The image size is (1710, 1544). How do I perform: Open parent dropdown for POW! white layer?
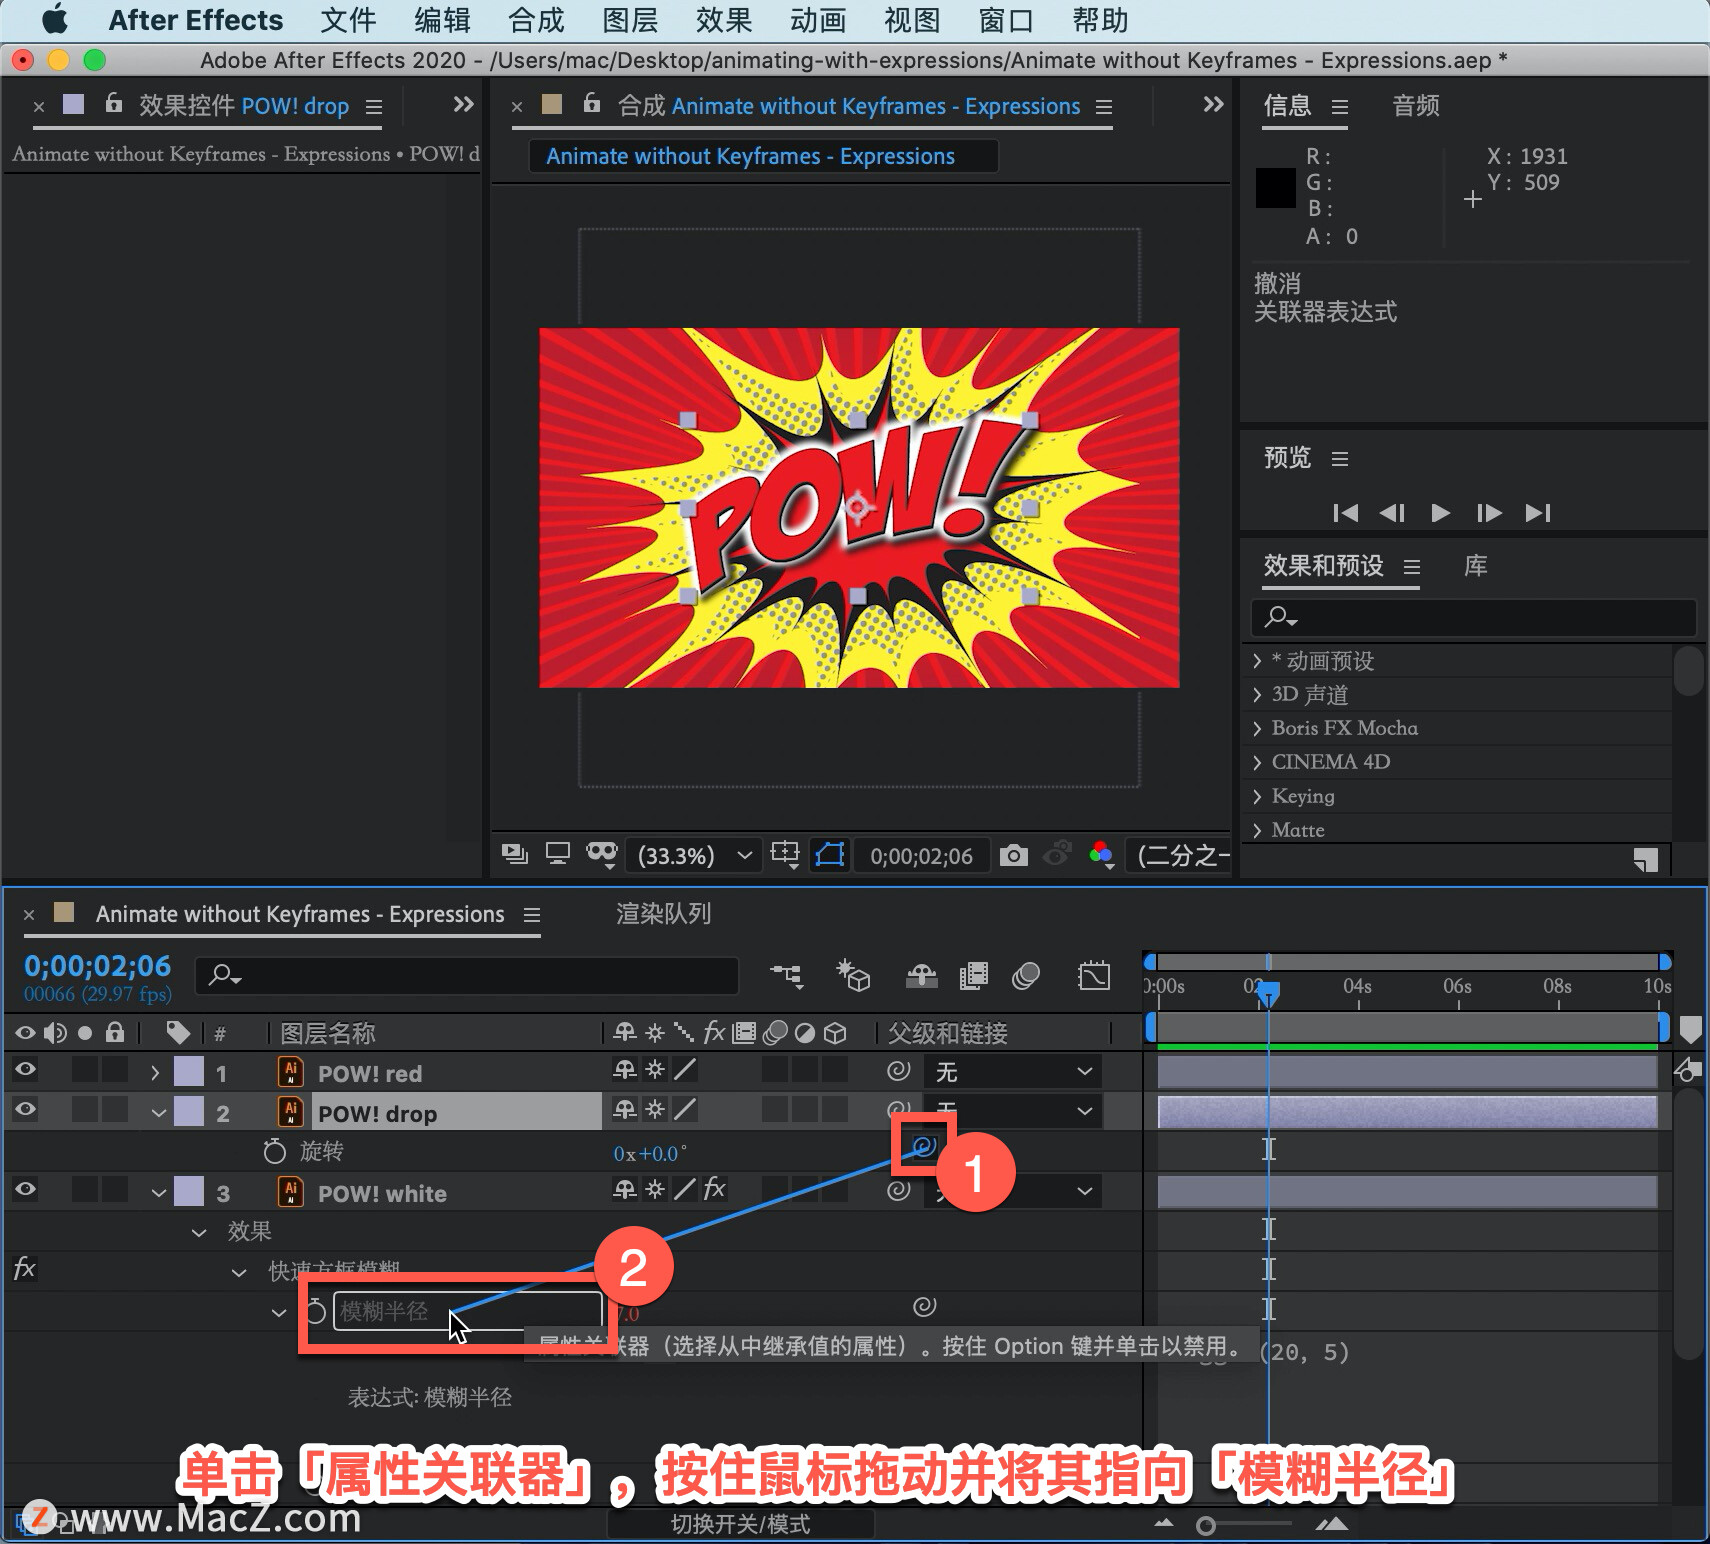click(x=1012, y=1190)
